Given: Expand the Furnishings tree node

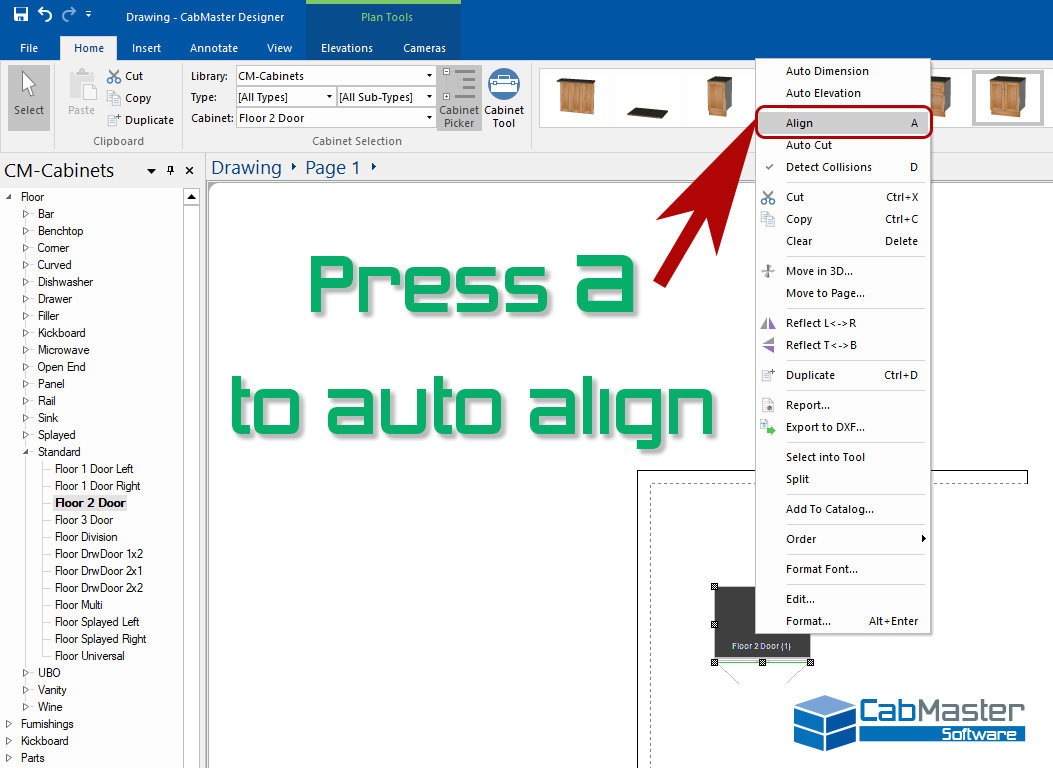Looking at the screenshot, I should 9,724.
